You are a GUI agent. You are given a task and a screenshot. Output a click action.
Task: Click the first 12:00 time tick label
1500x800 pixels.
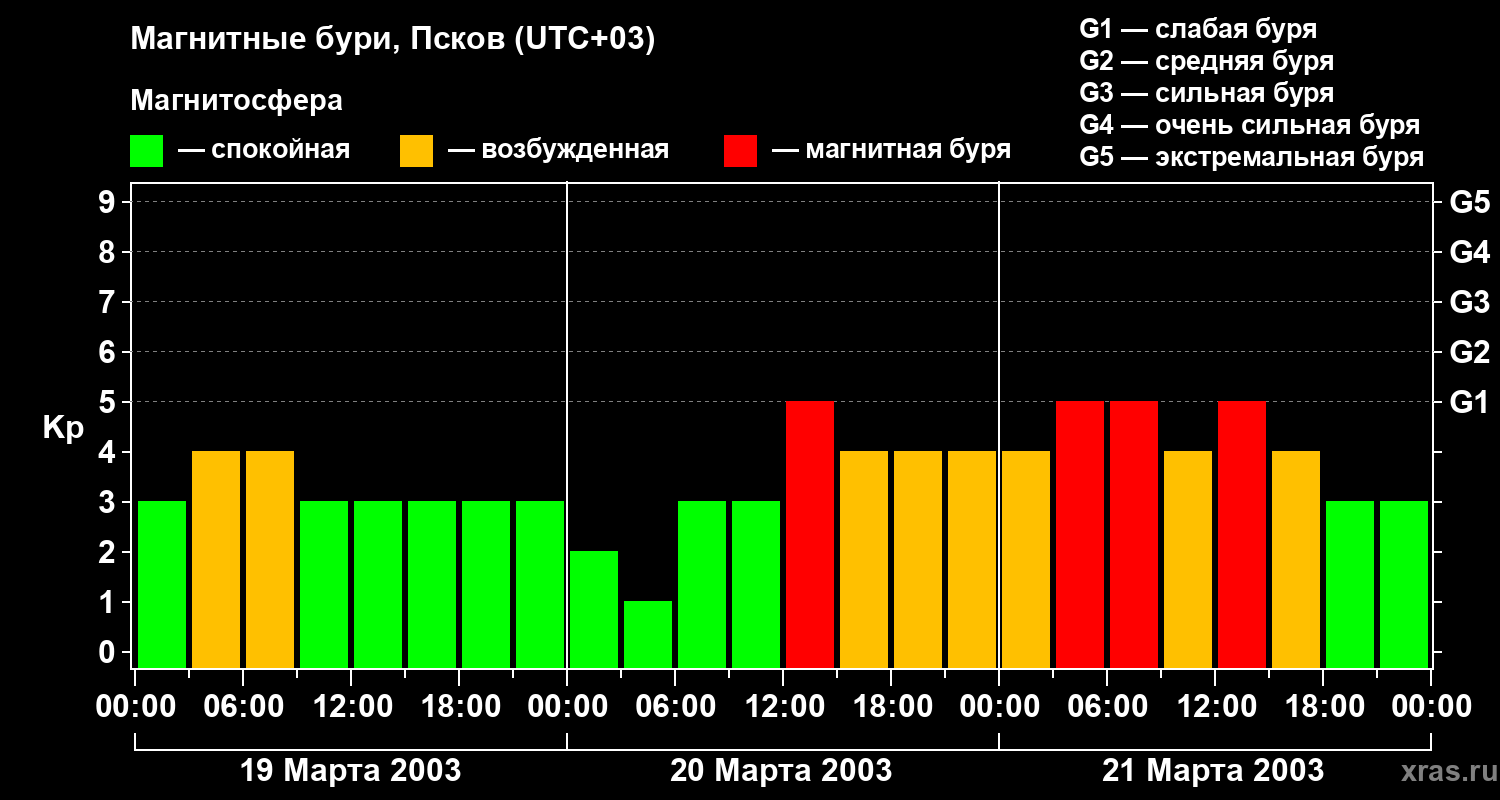[351, 707]
